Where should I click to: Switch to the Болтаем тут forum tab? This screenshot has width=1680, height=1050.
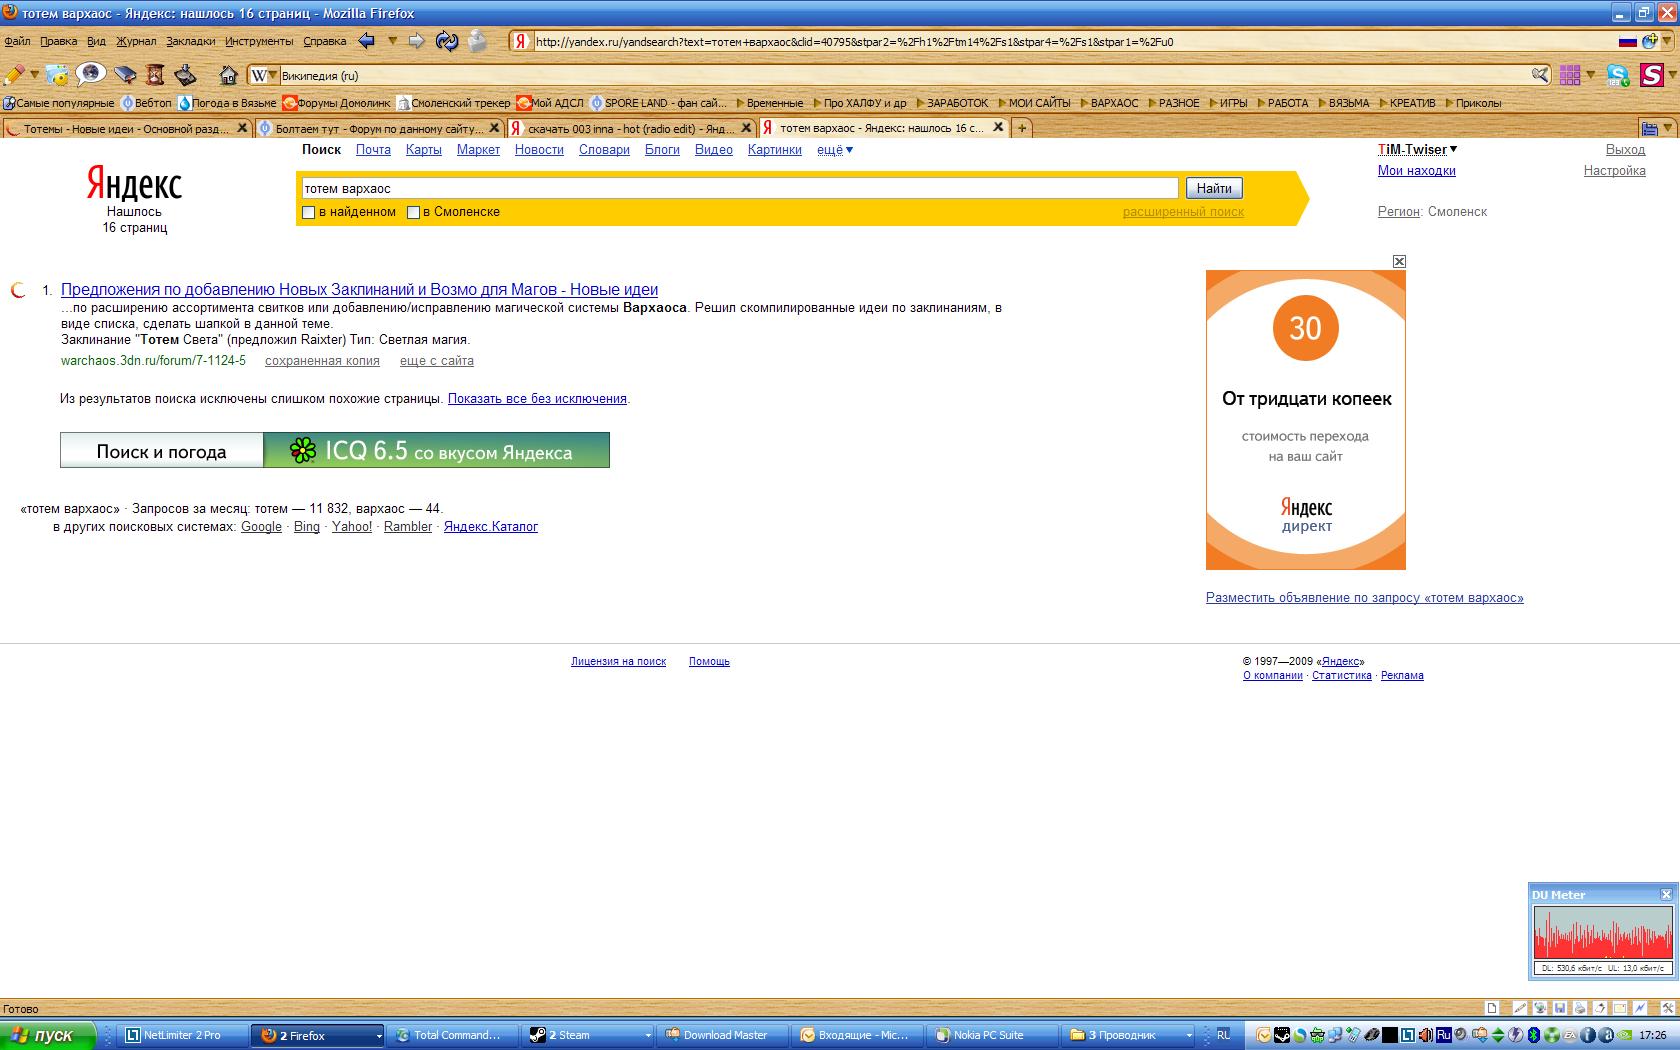pyautogui.click(x=378, y=128)
